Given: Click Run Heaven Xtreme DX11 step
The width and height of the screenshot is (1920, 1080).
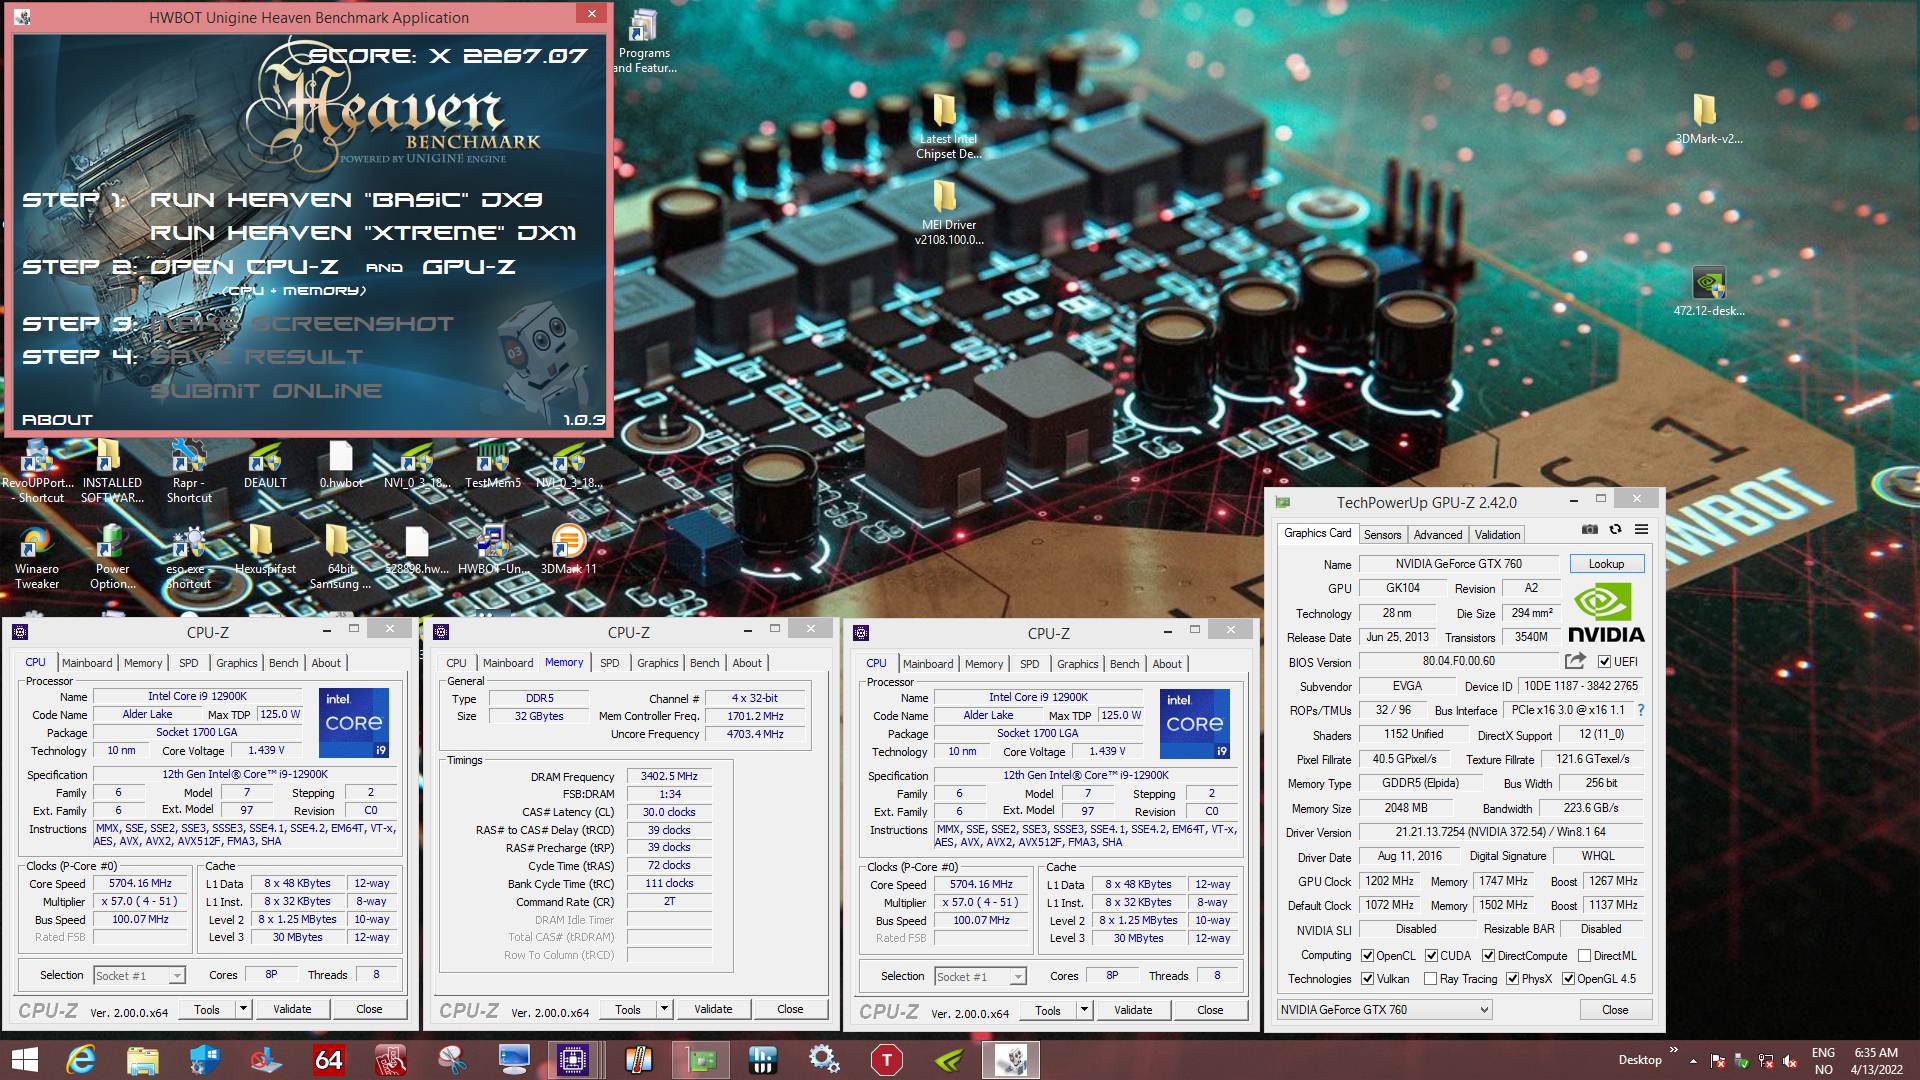Looking at the screenshot, I should tap(363, 233).
